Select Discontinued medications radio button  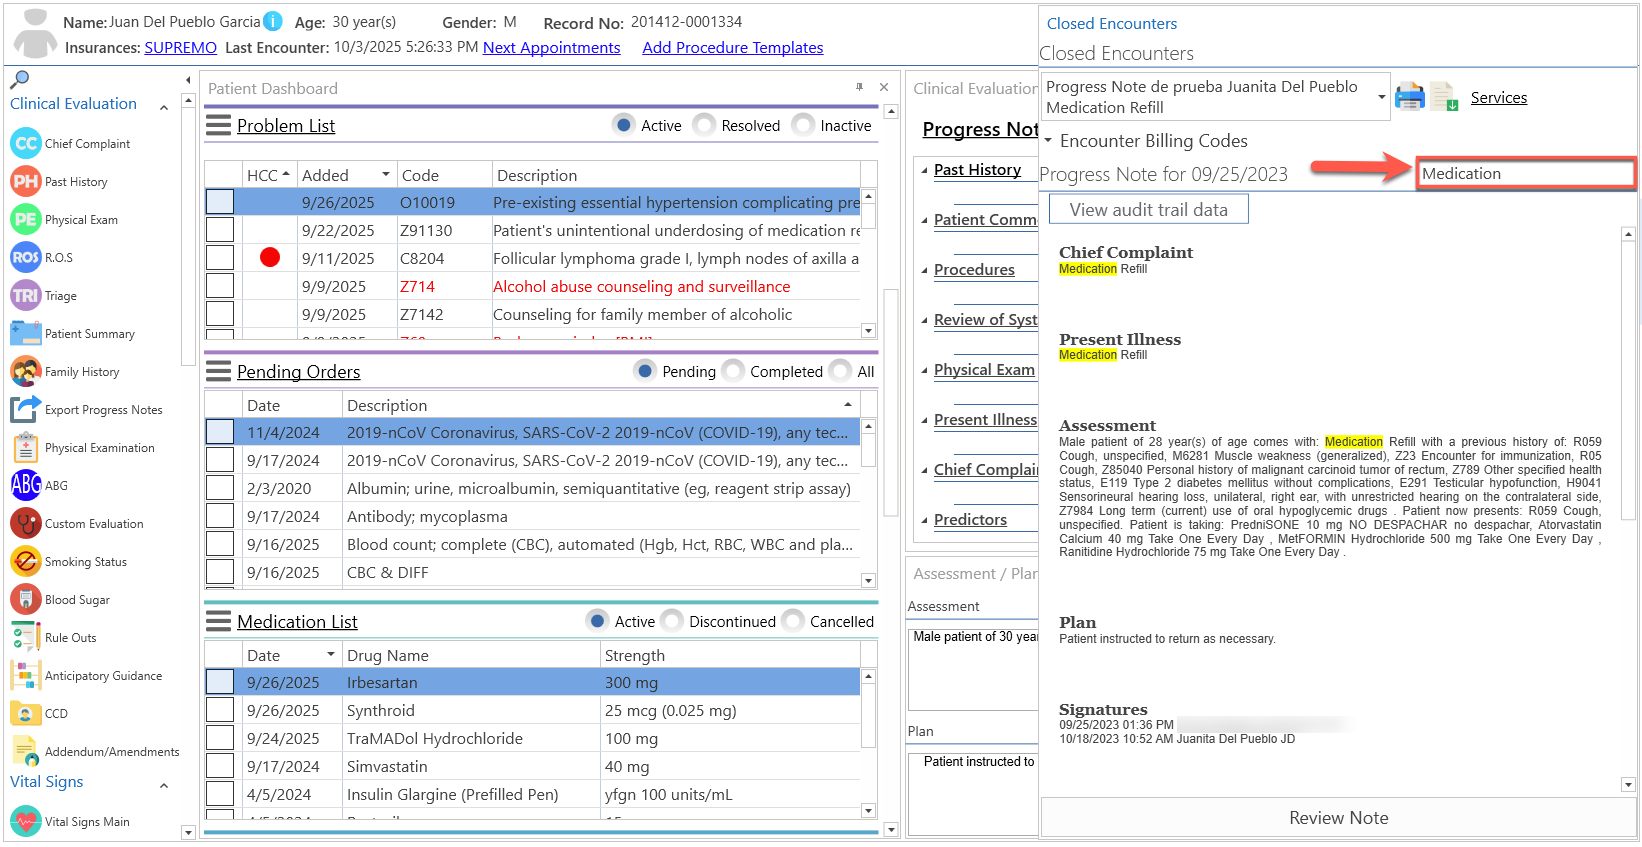pos(672,621)
